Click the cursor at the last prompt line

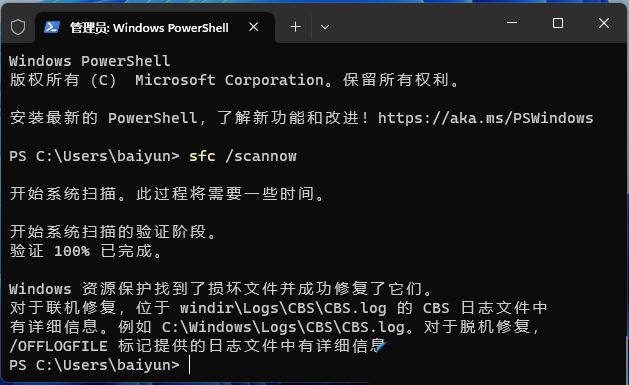coord(189,365)
